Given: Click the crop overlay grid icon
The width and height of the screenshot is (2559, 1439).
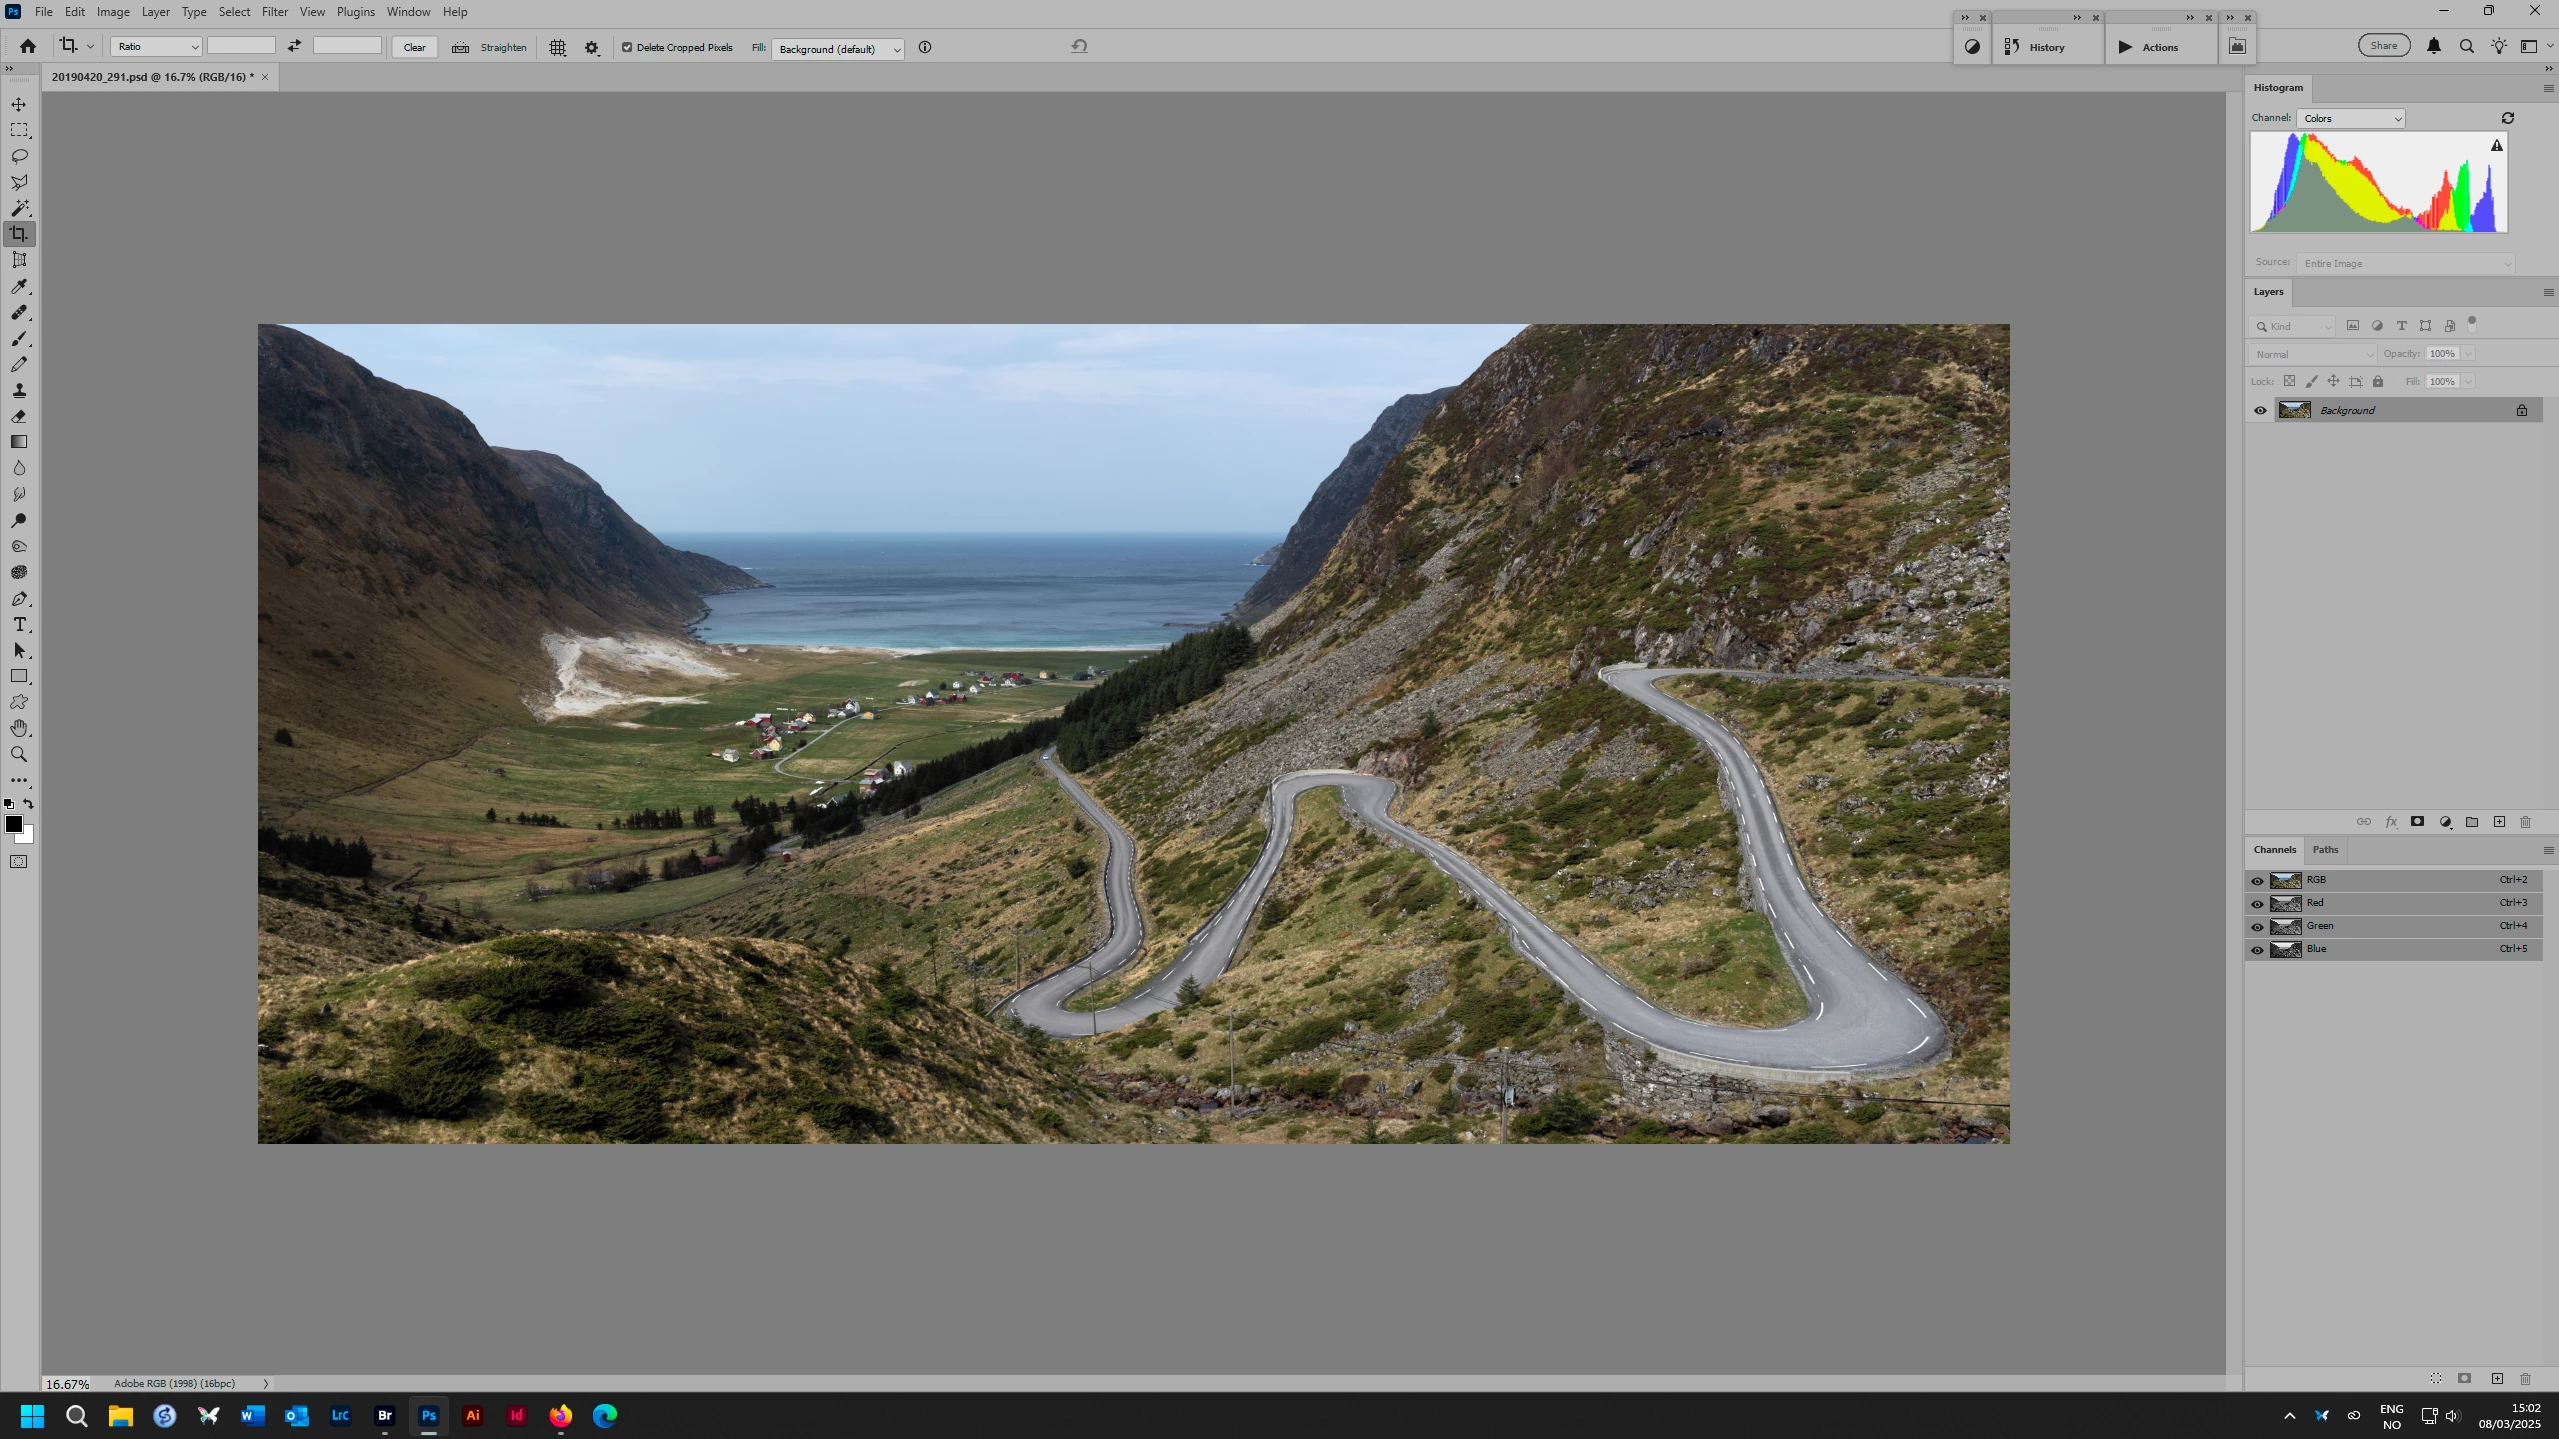Looking at the screenshot, I should tap(557, 47).
